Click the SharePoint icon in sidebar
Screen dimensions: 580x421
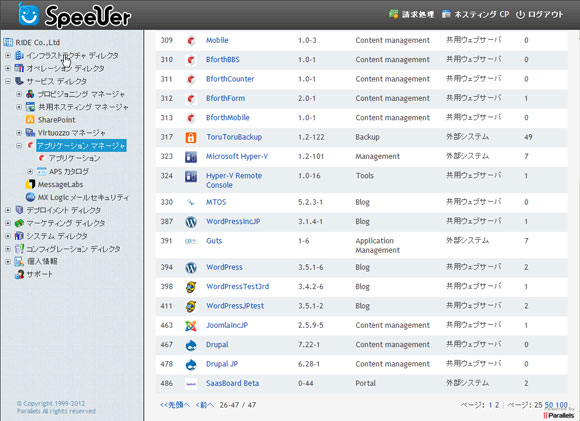[30, 119]
